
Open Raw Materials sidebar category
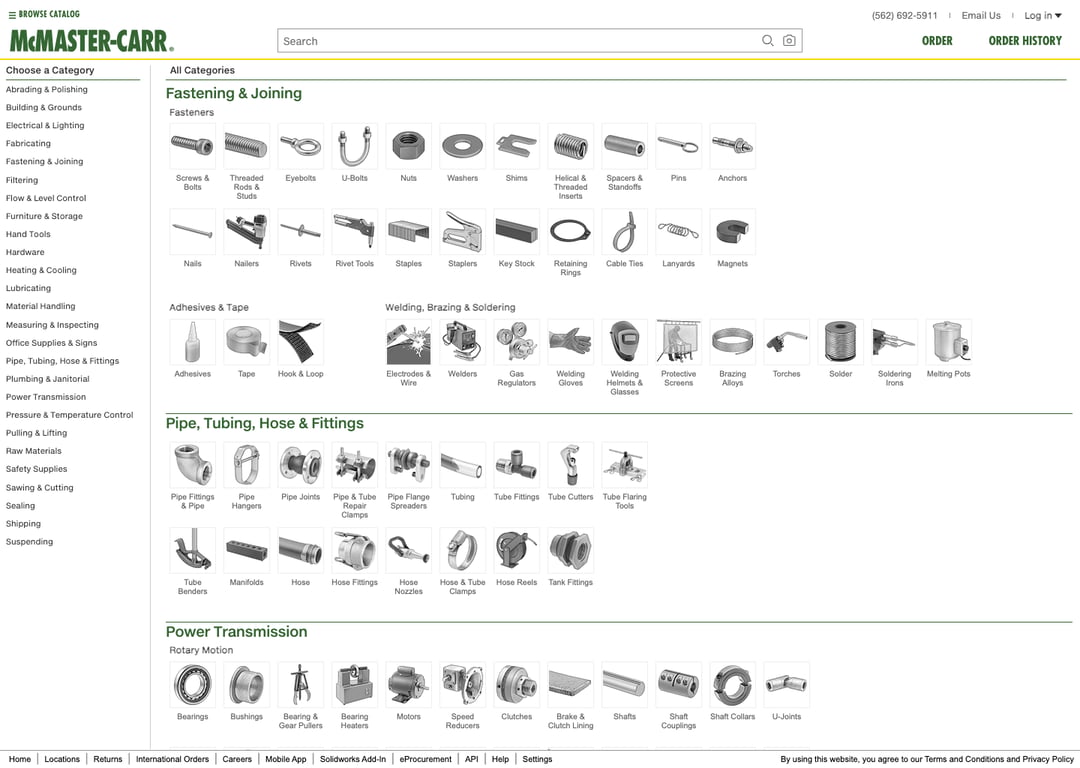[x=34, y=451]
